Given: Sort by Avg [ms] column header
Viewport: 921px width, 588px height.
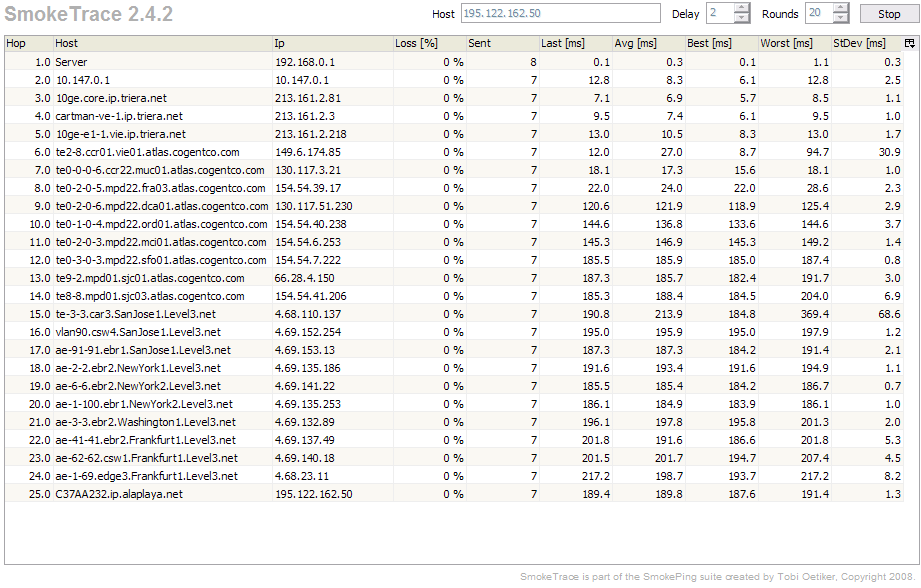Looking at the screenshot, I should [648, 43].
